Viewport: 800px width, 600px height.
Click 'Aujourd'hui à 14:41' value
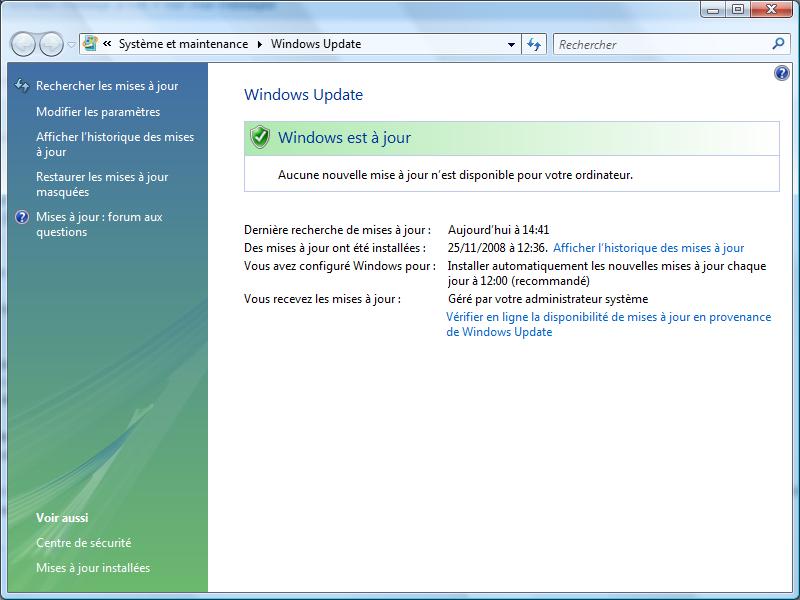tap(498, 230)
